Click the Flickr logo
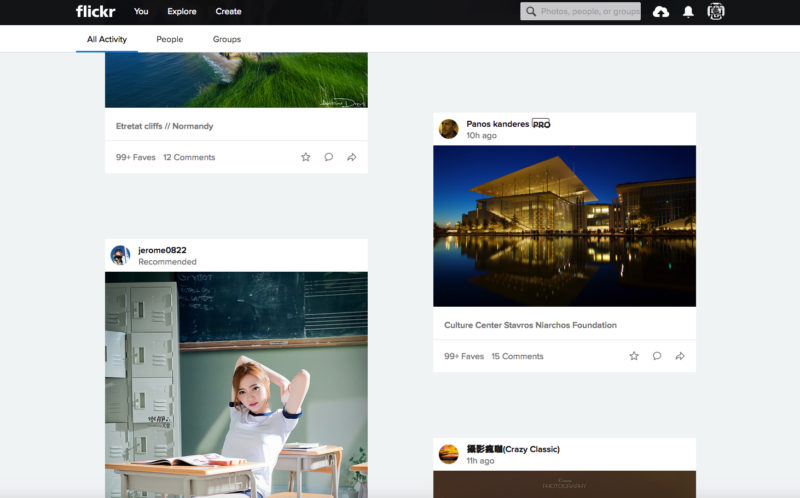The width and height of the screenshot is (800, 498). [x=95, y=12]
